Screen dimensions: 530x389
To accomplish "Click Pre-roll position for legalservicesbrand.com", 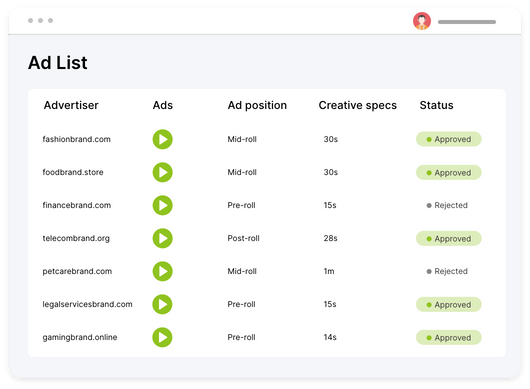I will [241, 304].
